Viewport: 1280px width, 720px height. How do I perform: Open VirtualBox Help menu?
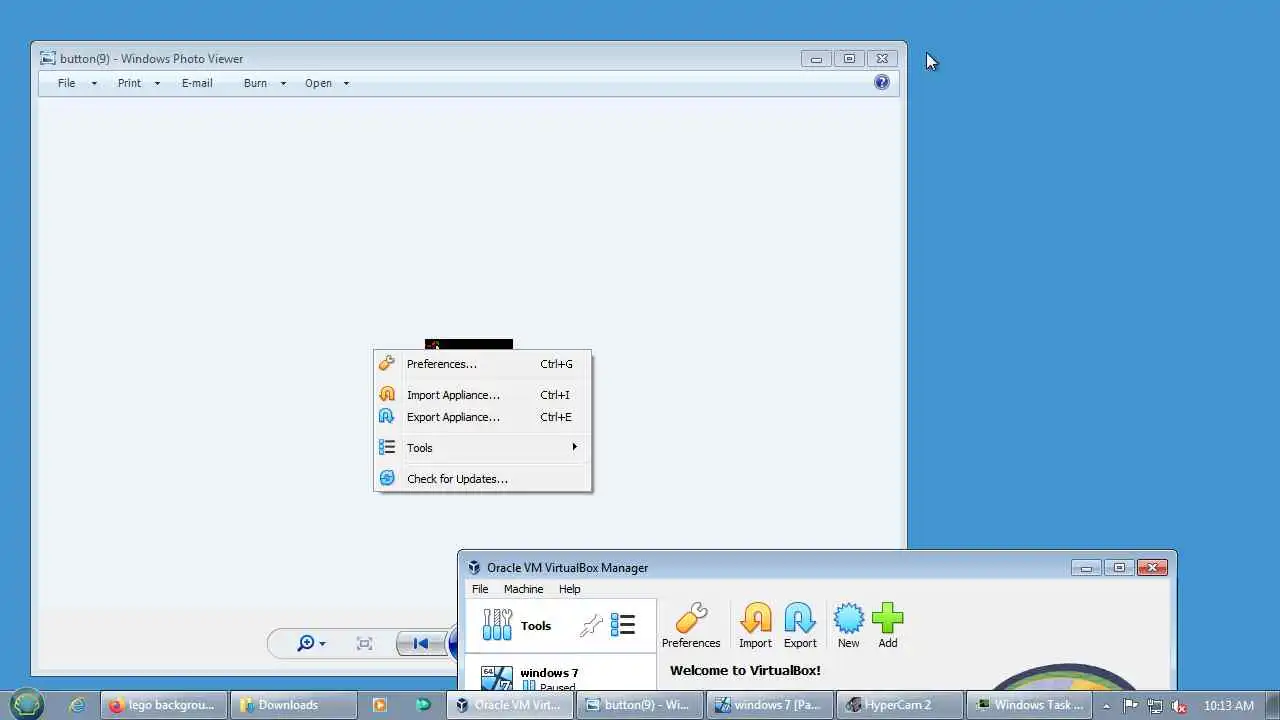[569, 589]
